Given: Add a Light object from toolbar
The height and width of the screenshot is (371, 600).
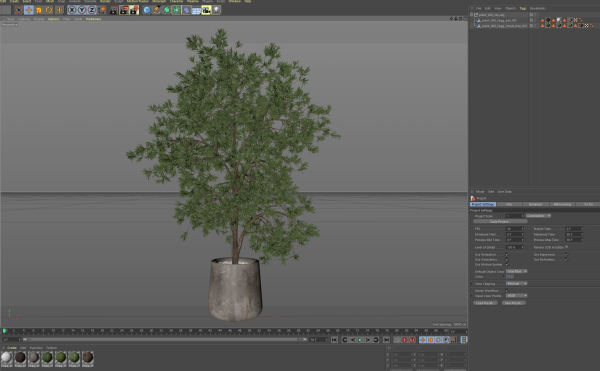Looking at the screenshot, I should tap(216, 10).
